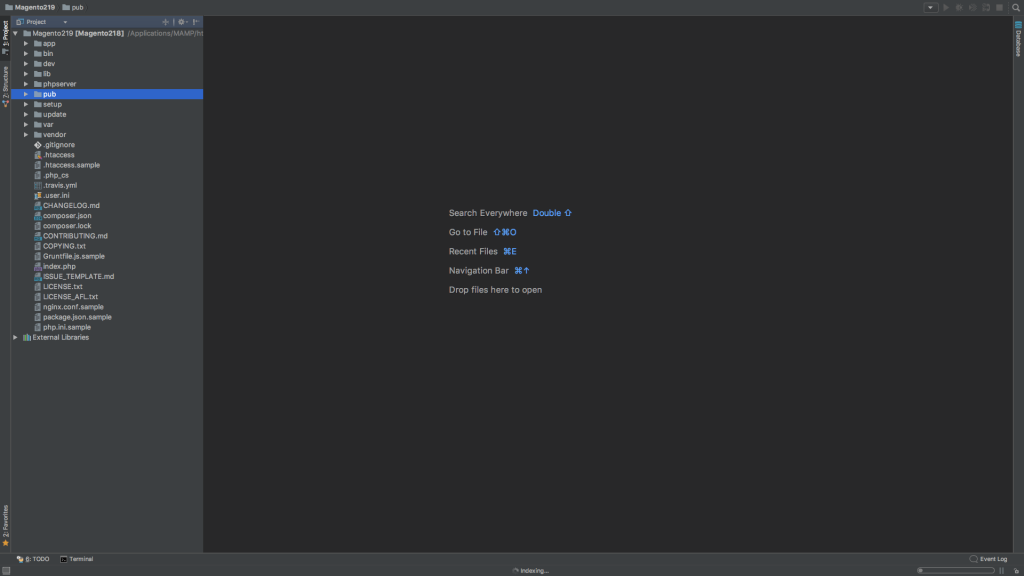Run the project with the green play icon
This screenshot has width=1024, height=576.
tap(946, 7)
